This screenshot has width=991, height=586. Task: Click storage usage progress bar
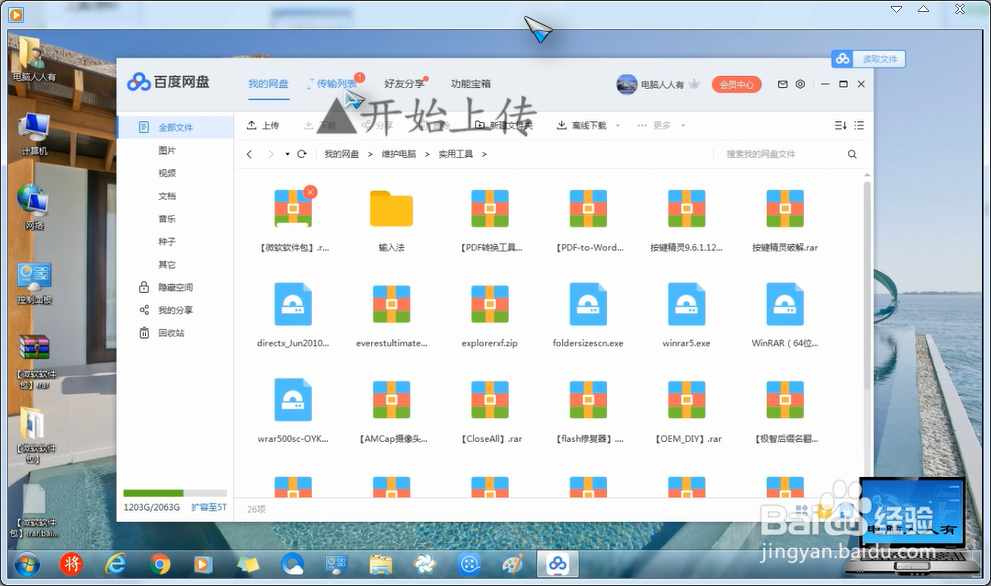click(x=175, y=492)
